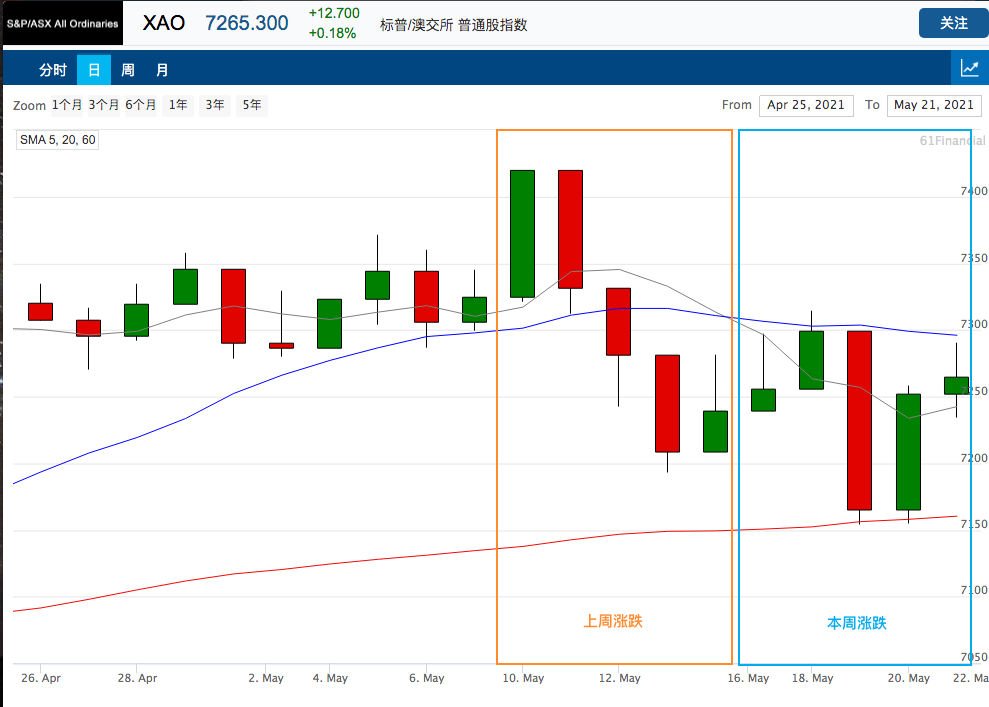
Task: Click the 12. May x-axis date label
Action: tap(619, 678)
